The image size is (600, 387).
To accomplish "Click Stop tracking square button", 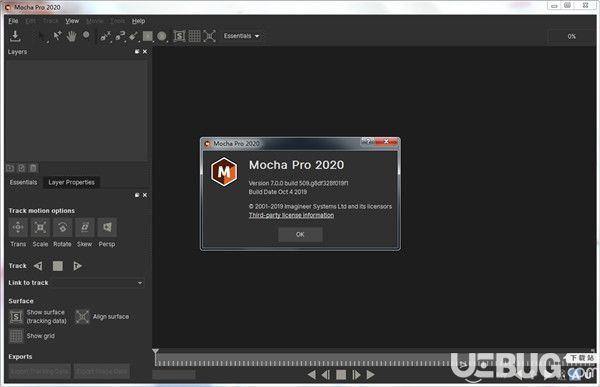I will click(x=58, y=266).
